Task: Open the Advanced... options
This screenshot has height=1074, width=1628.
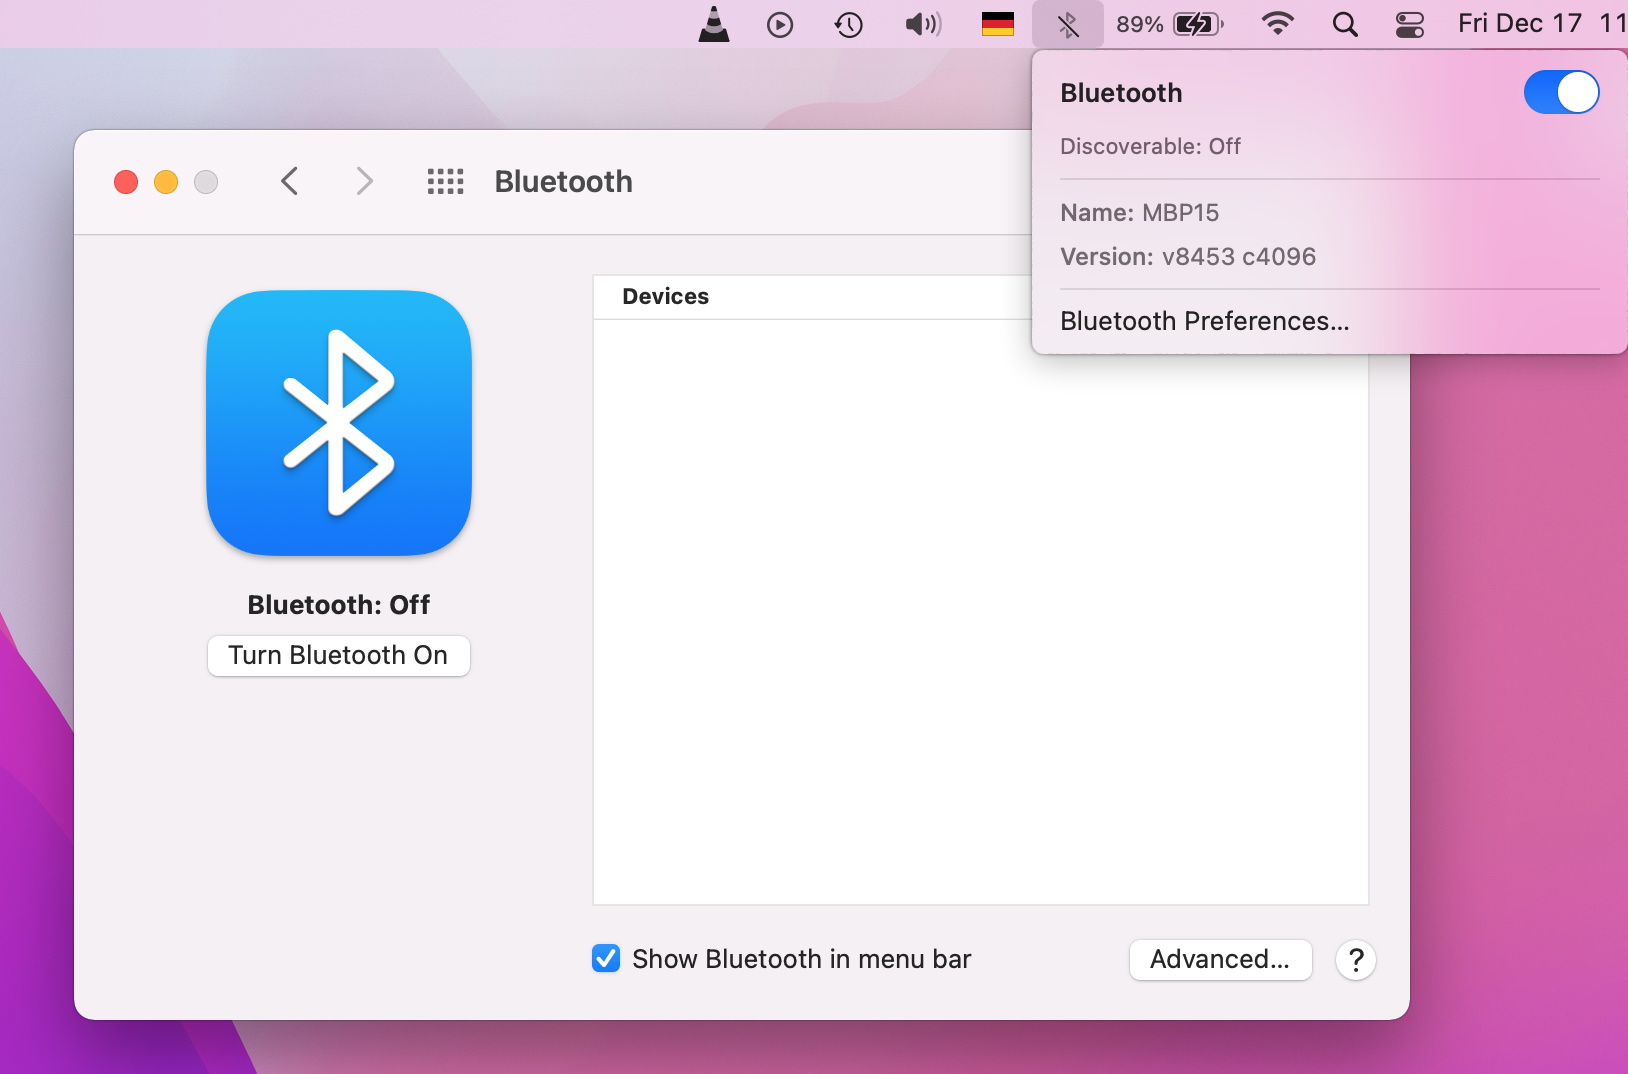Action: pos(1220,959)
